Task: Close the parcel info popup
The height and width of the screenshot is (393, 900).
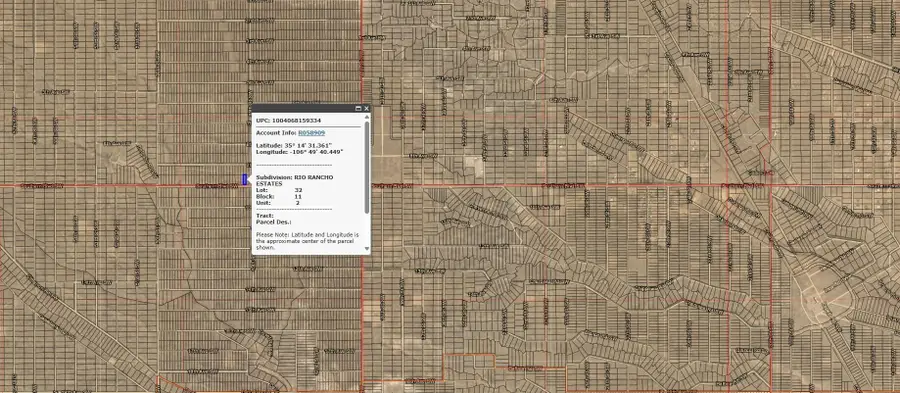Action: (366, 108)
